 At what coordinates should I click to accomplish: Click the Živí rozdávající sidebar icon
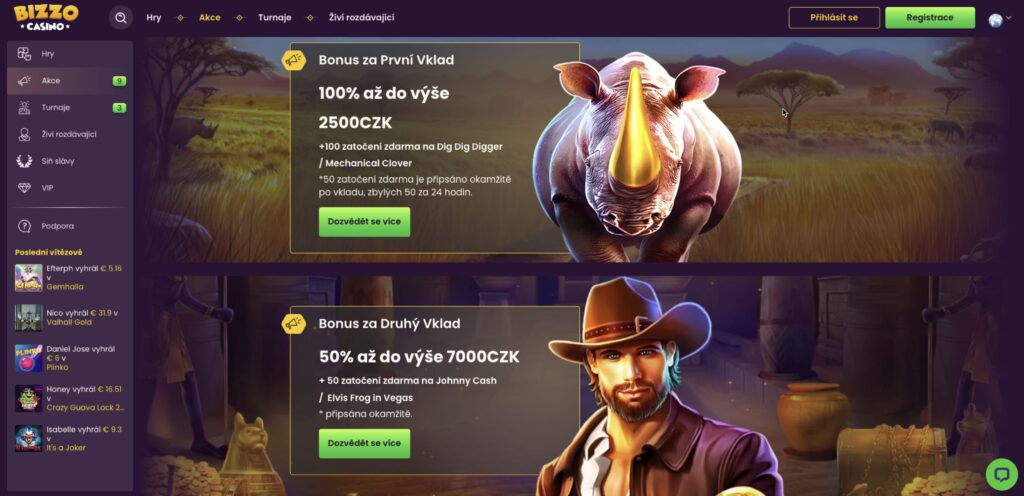(x=24, y=134)
